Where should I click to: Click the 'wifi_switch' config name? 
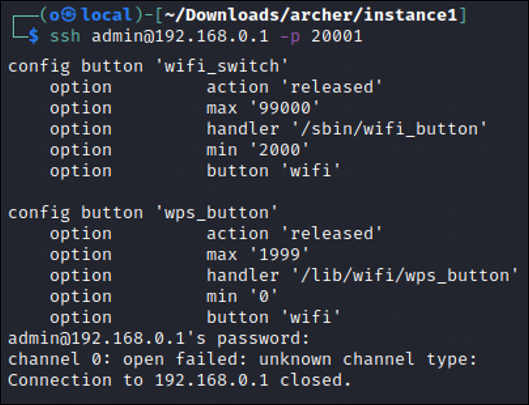pyautogui.click(x=222, y=66)
